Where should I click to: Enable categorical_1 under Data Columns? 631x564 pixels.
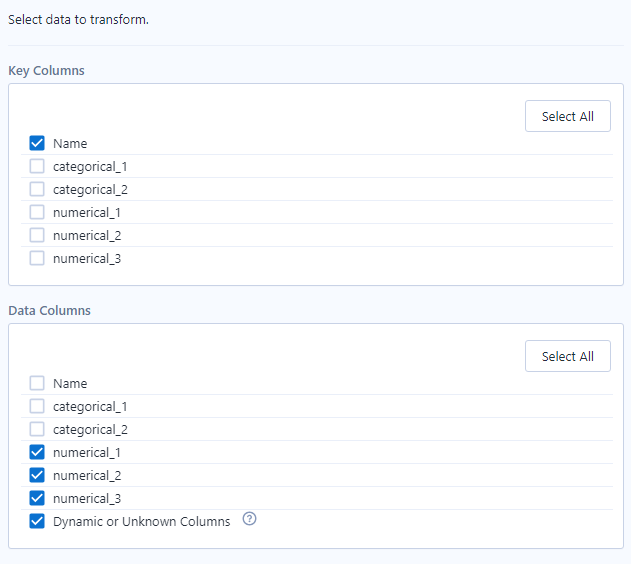coord(37,406)
